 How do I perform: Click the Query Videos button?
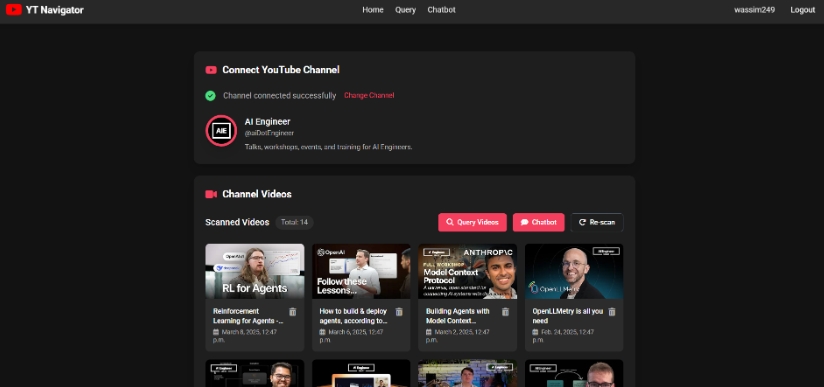pos(472,222)
